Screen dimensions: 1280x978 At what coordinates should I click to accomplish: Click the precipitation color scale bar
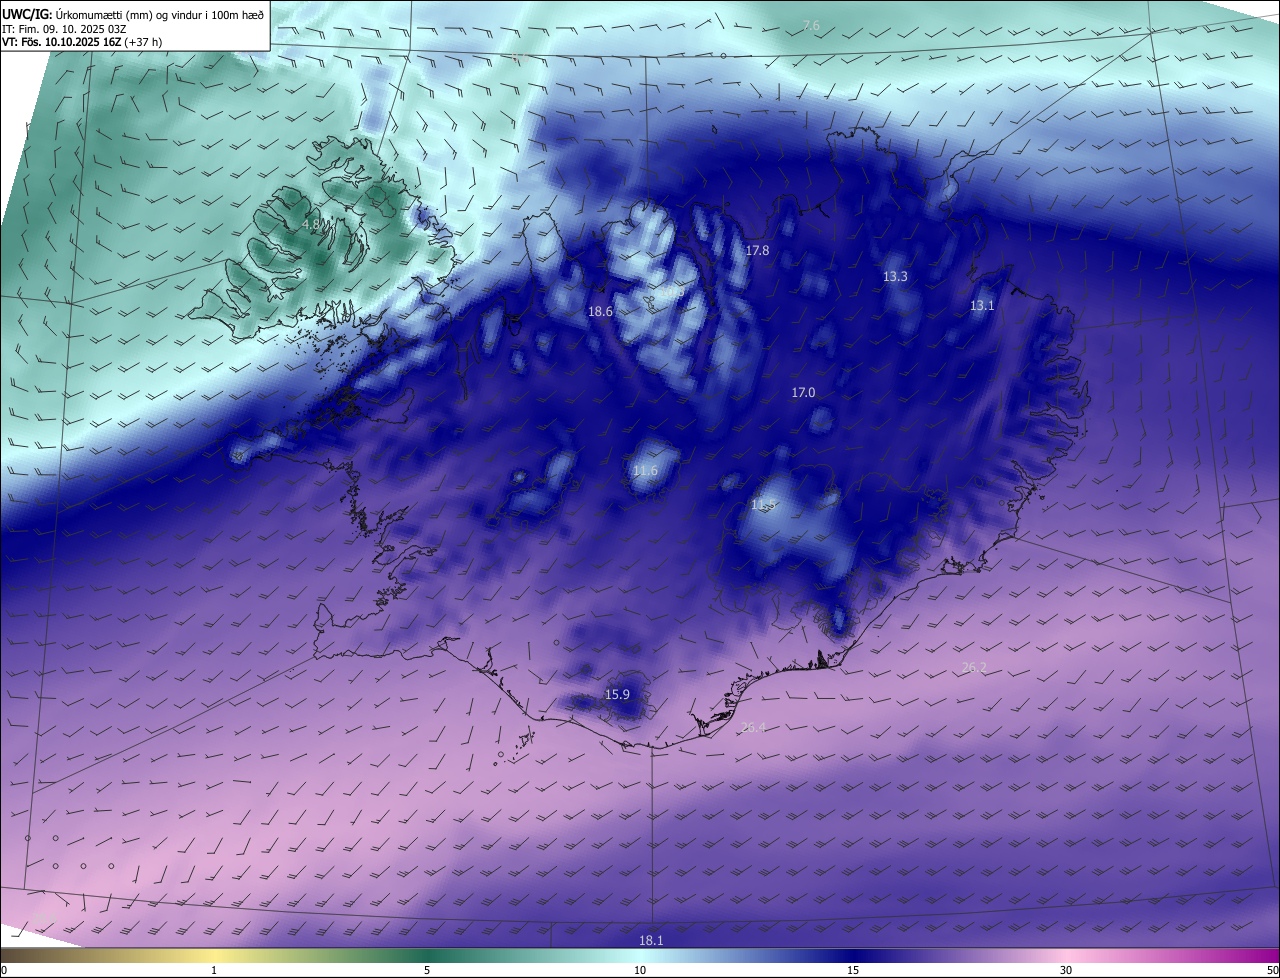click(640, 955)
